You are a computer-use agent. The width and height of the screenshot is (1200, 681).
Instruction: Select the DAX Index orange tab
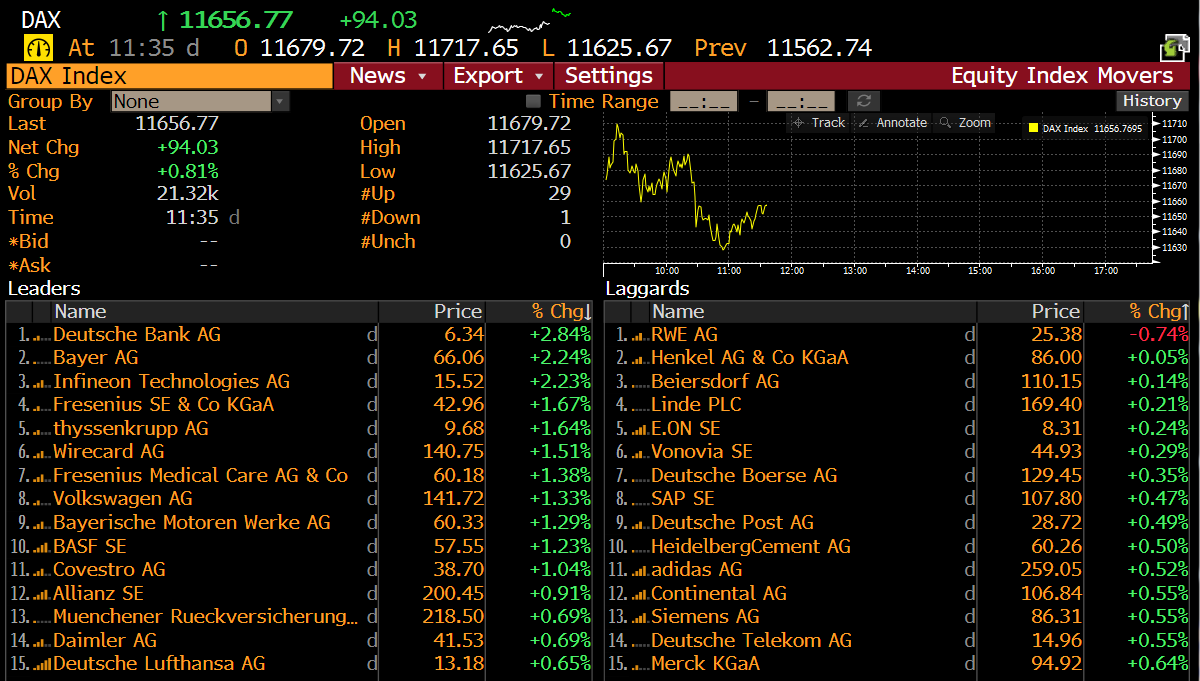[169, 76]
